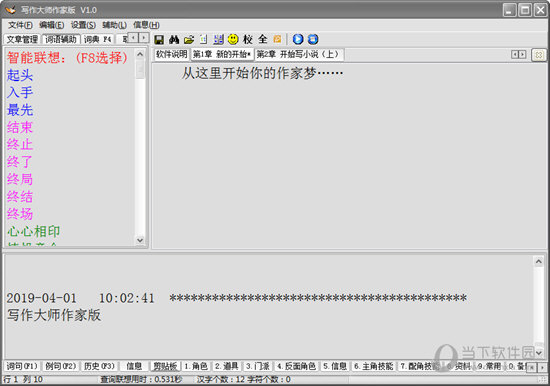Select the 信息 bottom tab
550x386 pixels.
(134, 366)
